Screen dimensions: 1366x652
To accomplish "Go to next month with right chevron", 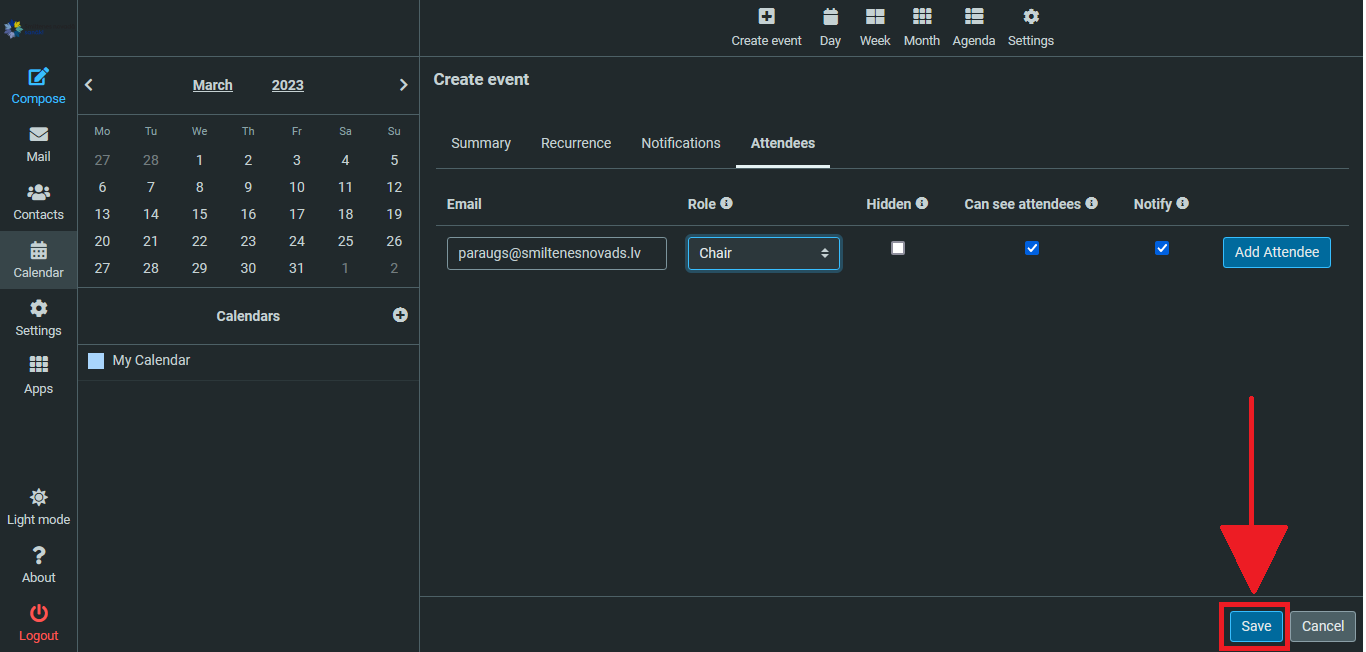I will (x=403, y=85).
